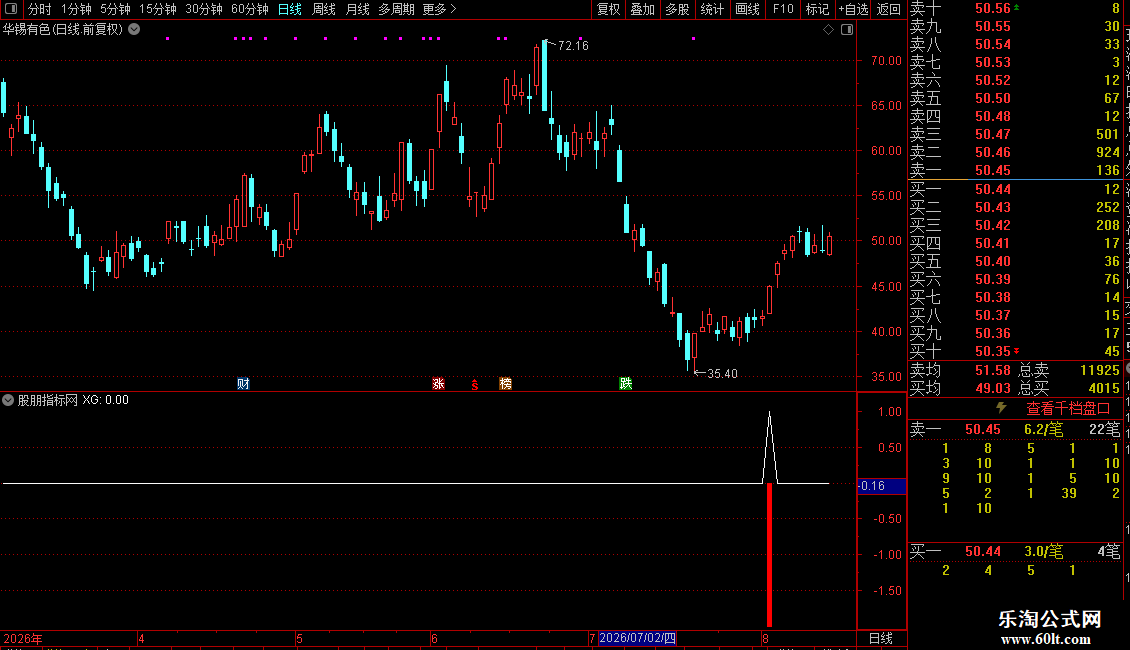Click the 35.40 low price label
1130x650 pixels.
point(722,373)
